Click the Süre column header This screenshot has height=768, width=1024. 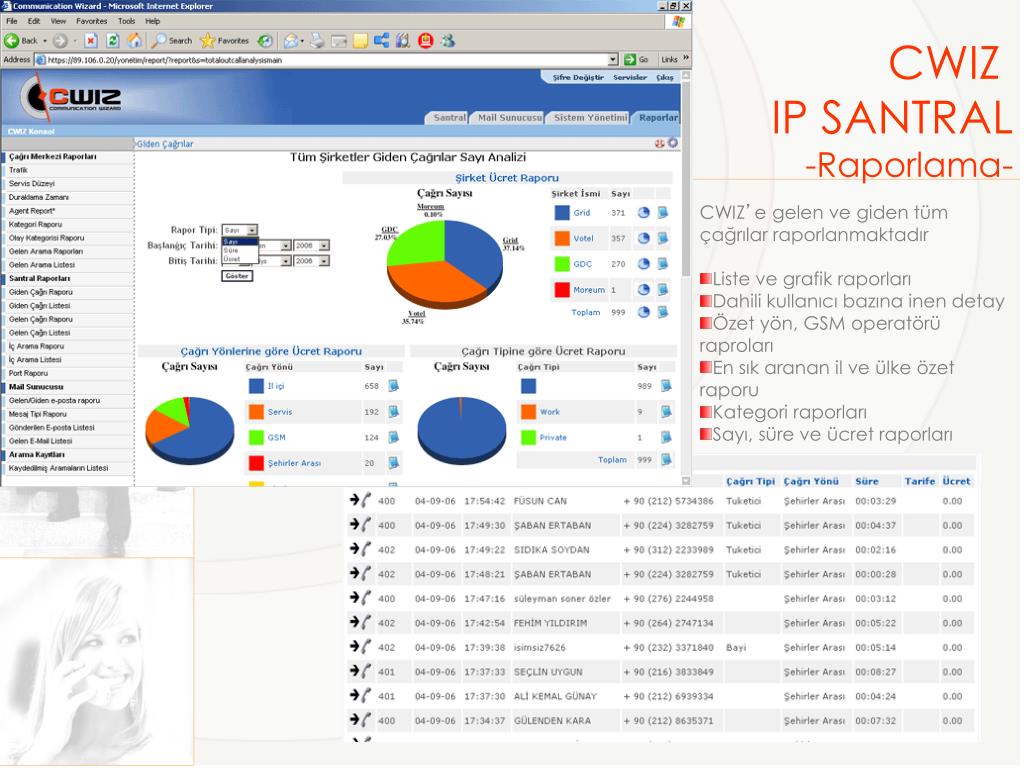pos(867,481)
